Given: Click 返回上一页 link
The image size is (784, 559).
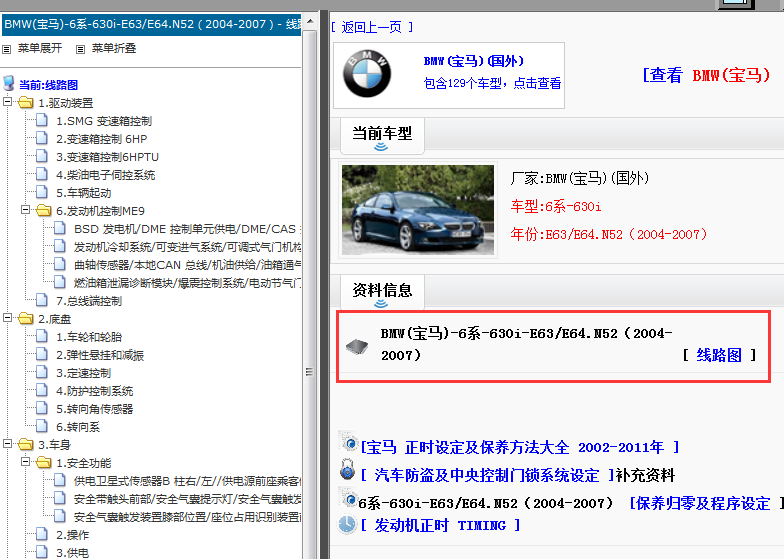Looking at the screenshot, I should [372, 27].
